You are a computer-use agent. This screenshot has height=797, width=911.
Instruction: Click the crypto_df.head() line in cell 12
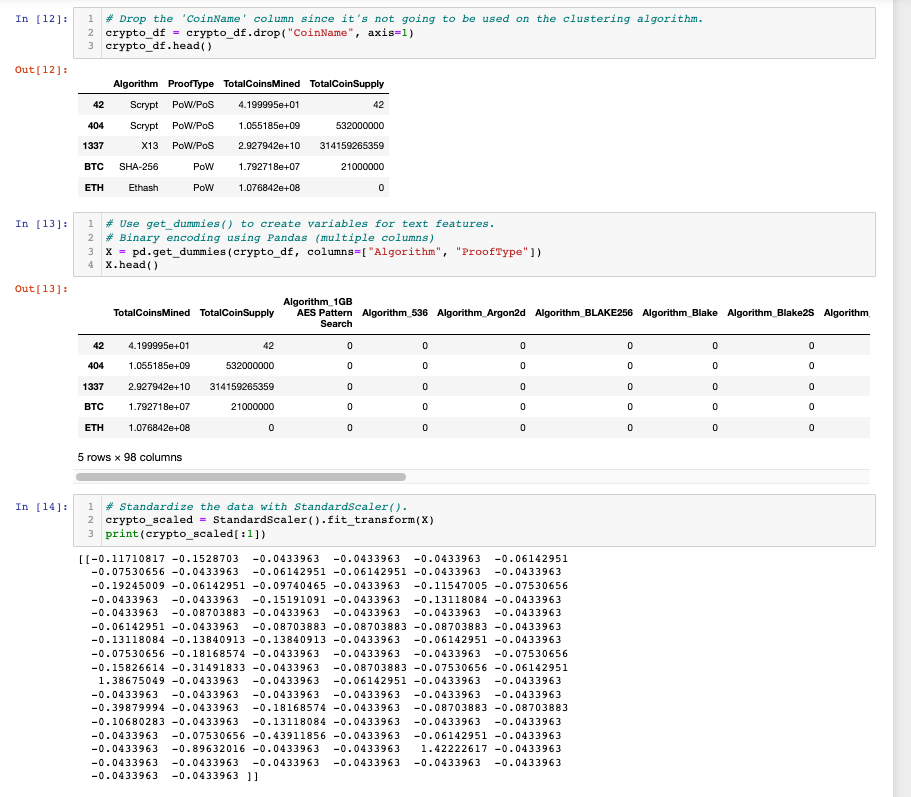point(159,46)
